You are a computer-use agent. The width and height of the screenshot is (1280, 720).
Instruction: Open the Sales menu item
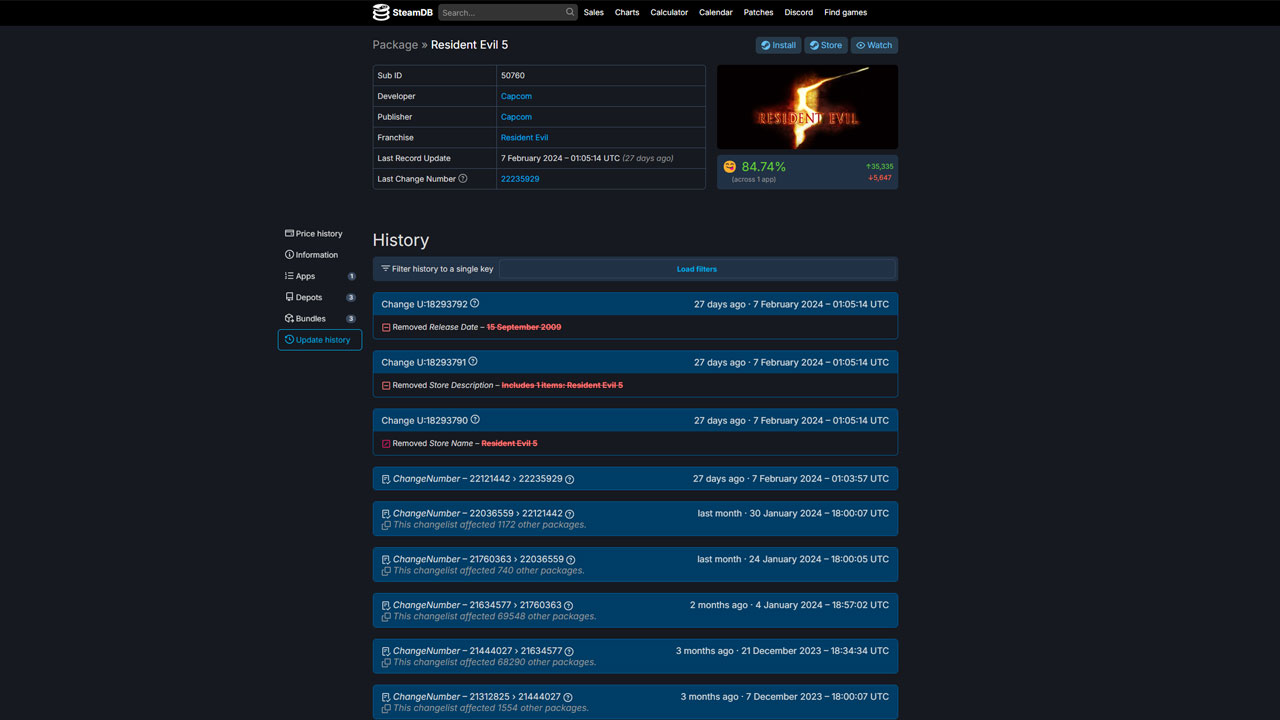pos(594,12)
